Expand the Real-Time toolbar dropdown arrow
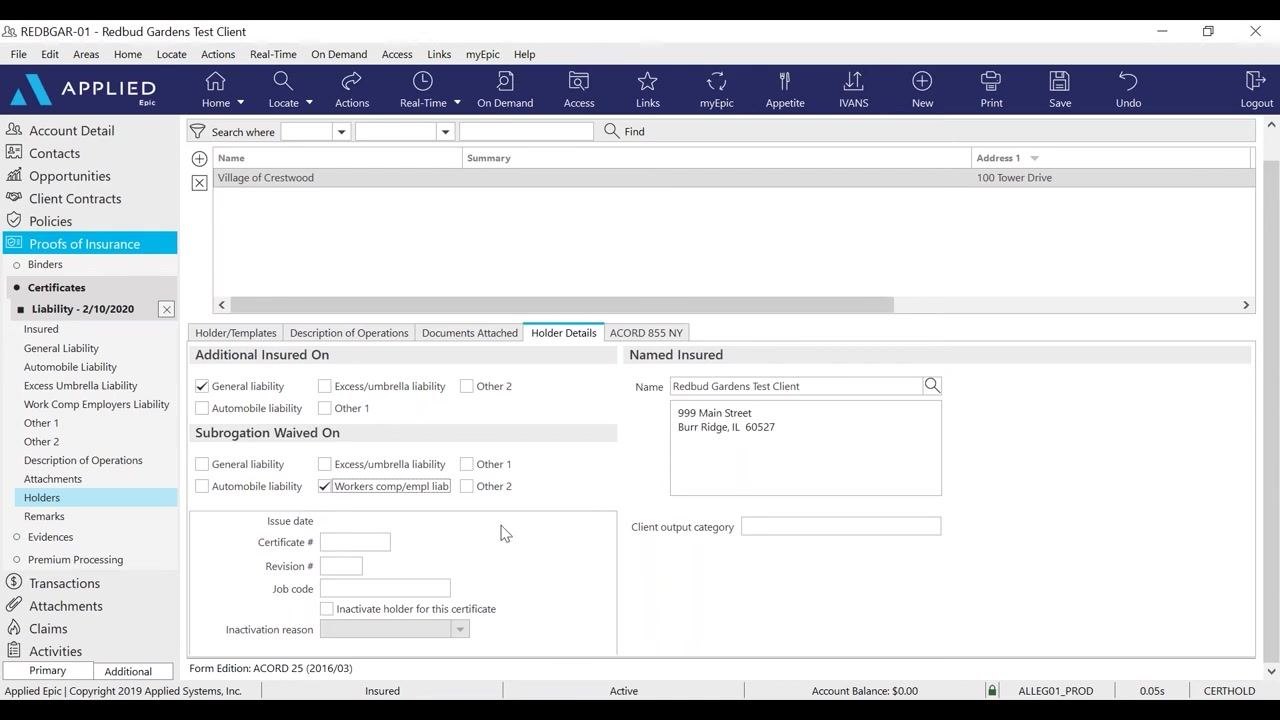Screen dimensions: 1280x720 click(x=457, y=103)
